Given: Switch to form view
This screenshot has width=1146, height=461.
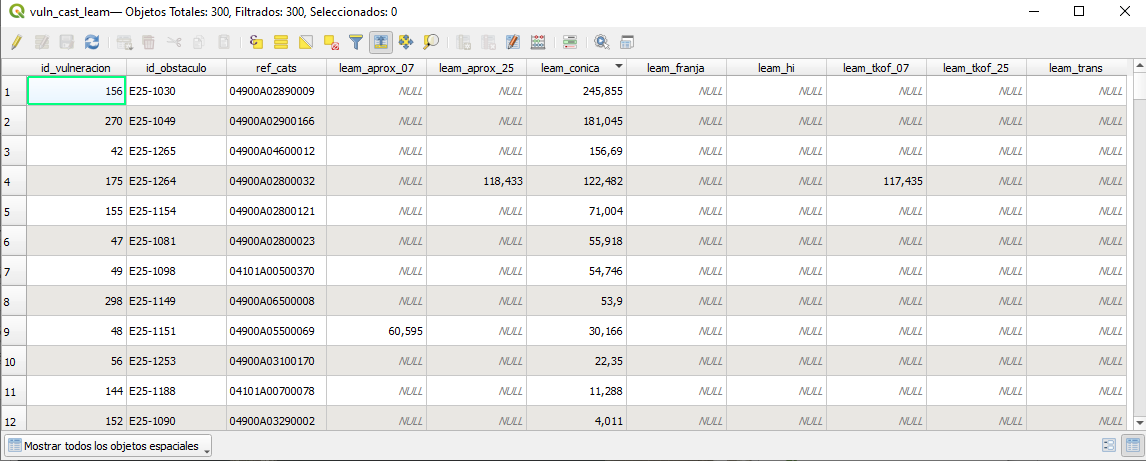Looking at the screenshot, I should pos(1109,445).
